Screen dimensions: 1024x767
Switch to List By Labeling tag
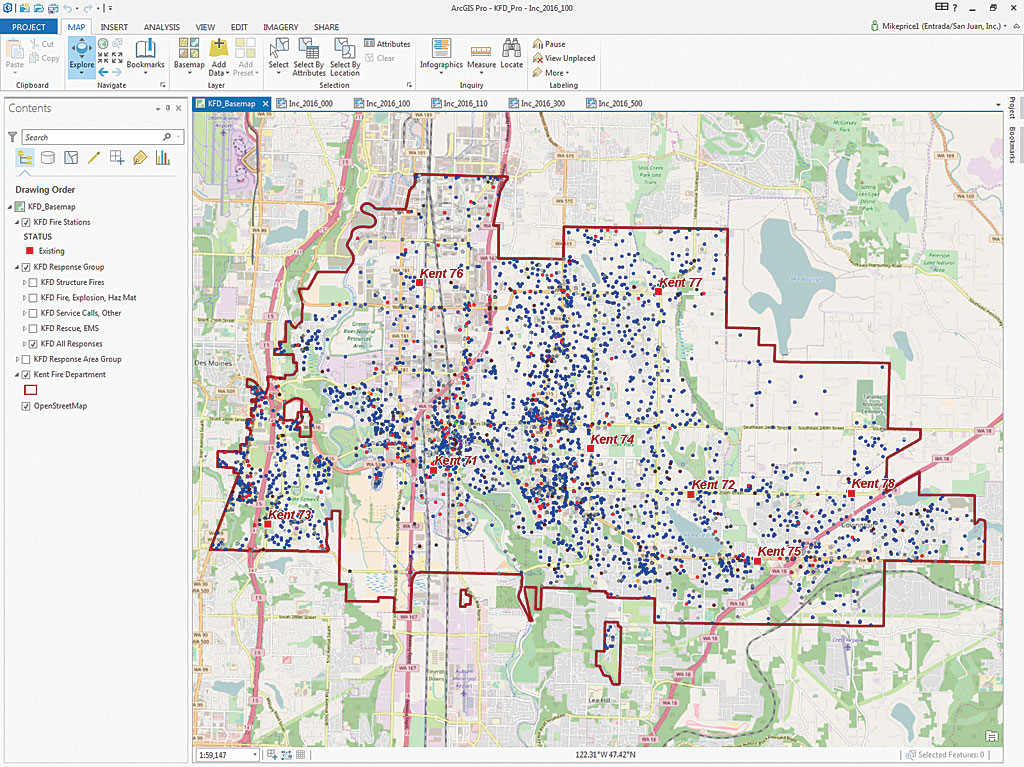click(x=140, y=157)
